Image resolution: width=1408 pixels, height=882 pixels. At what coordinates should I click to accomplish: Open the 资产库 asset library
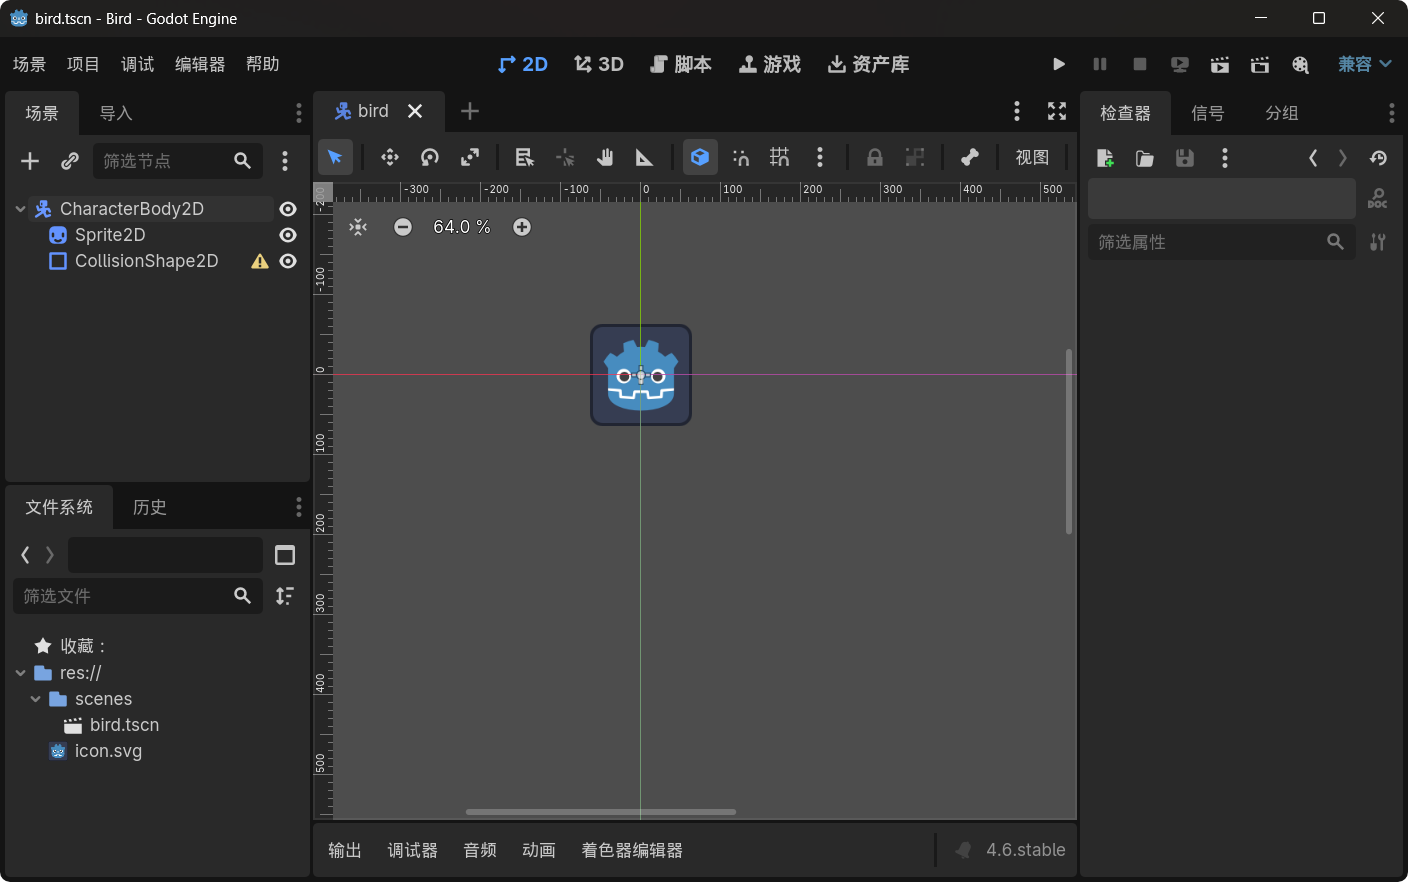(x=869, y=64)
